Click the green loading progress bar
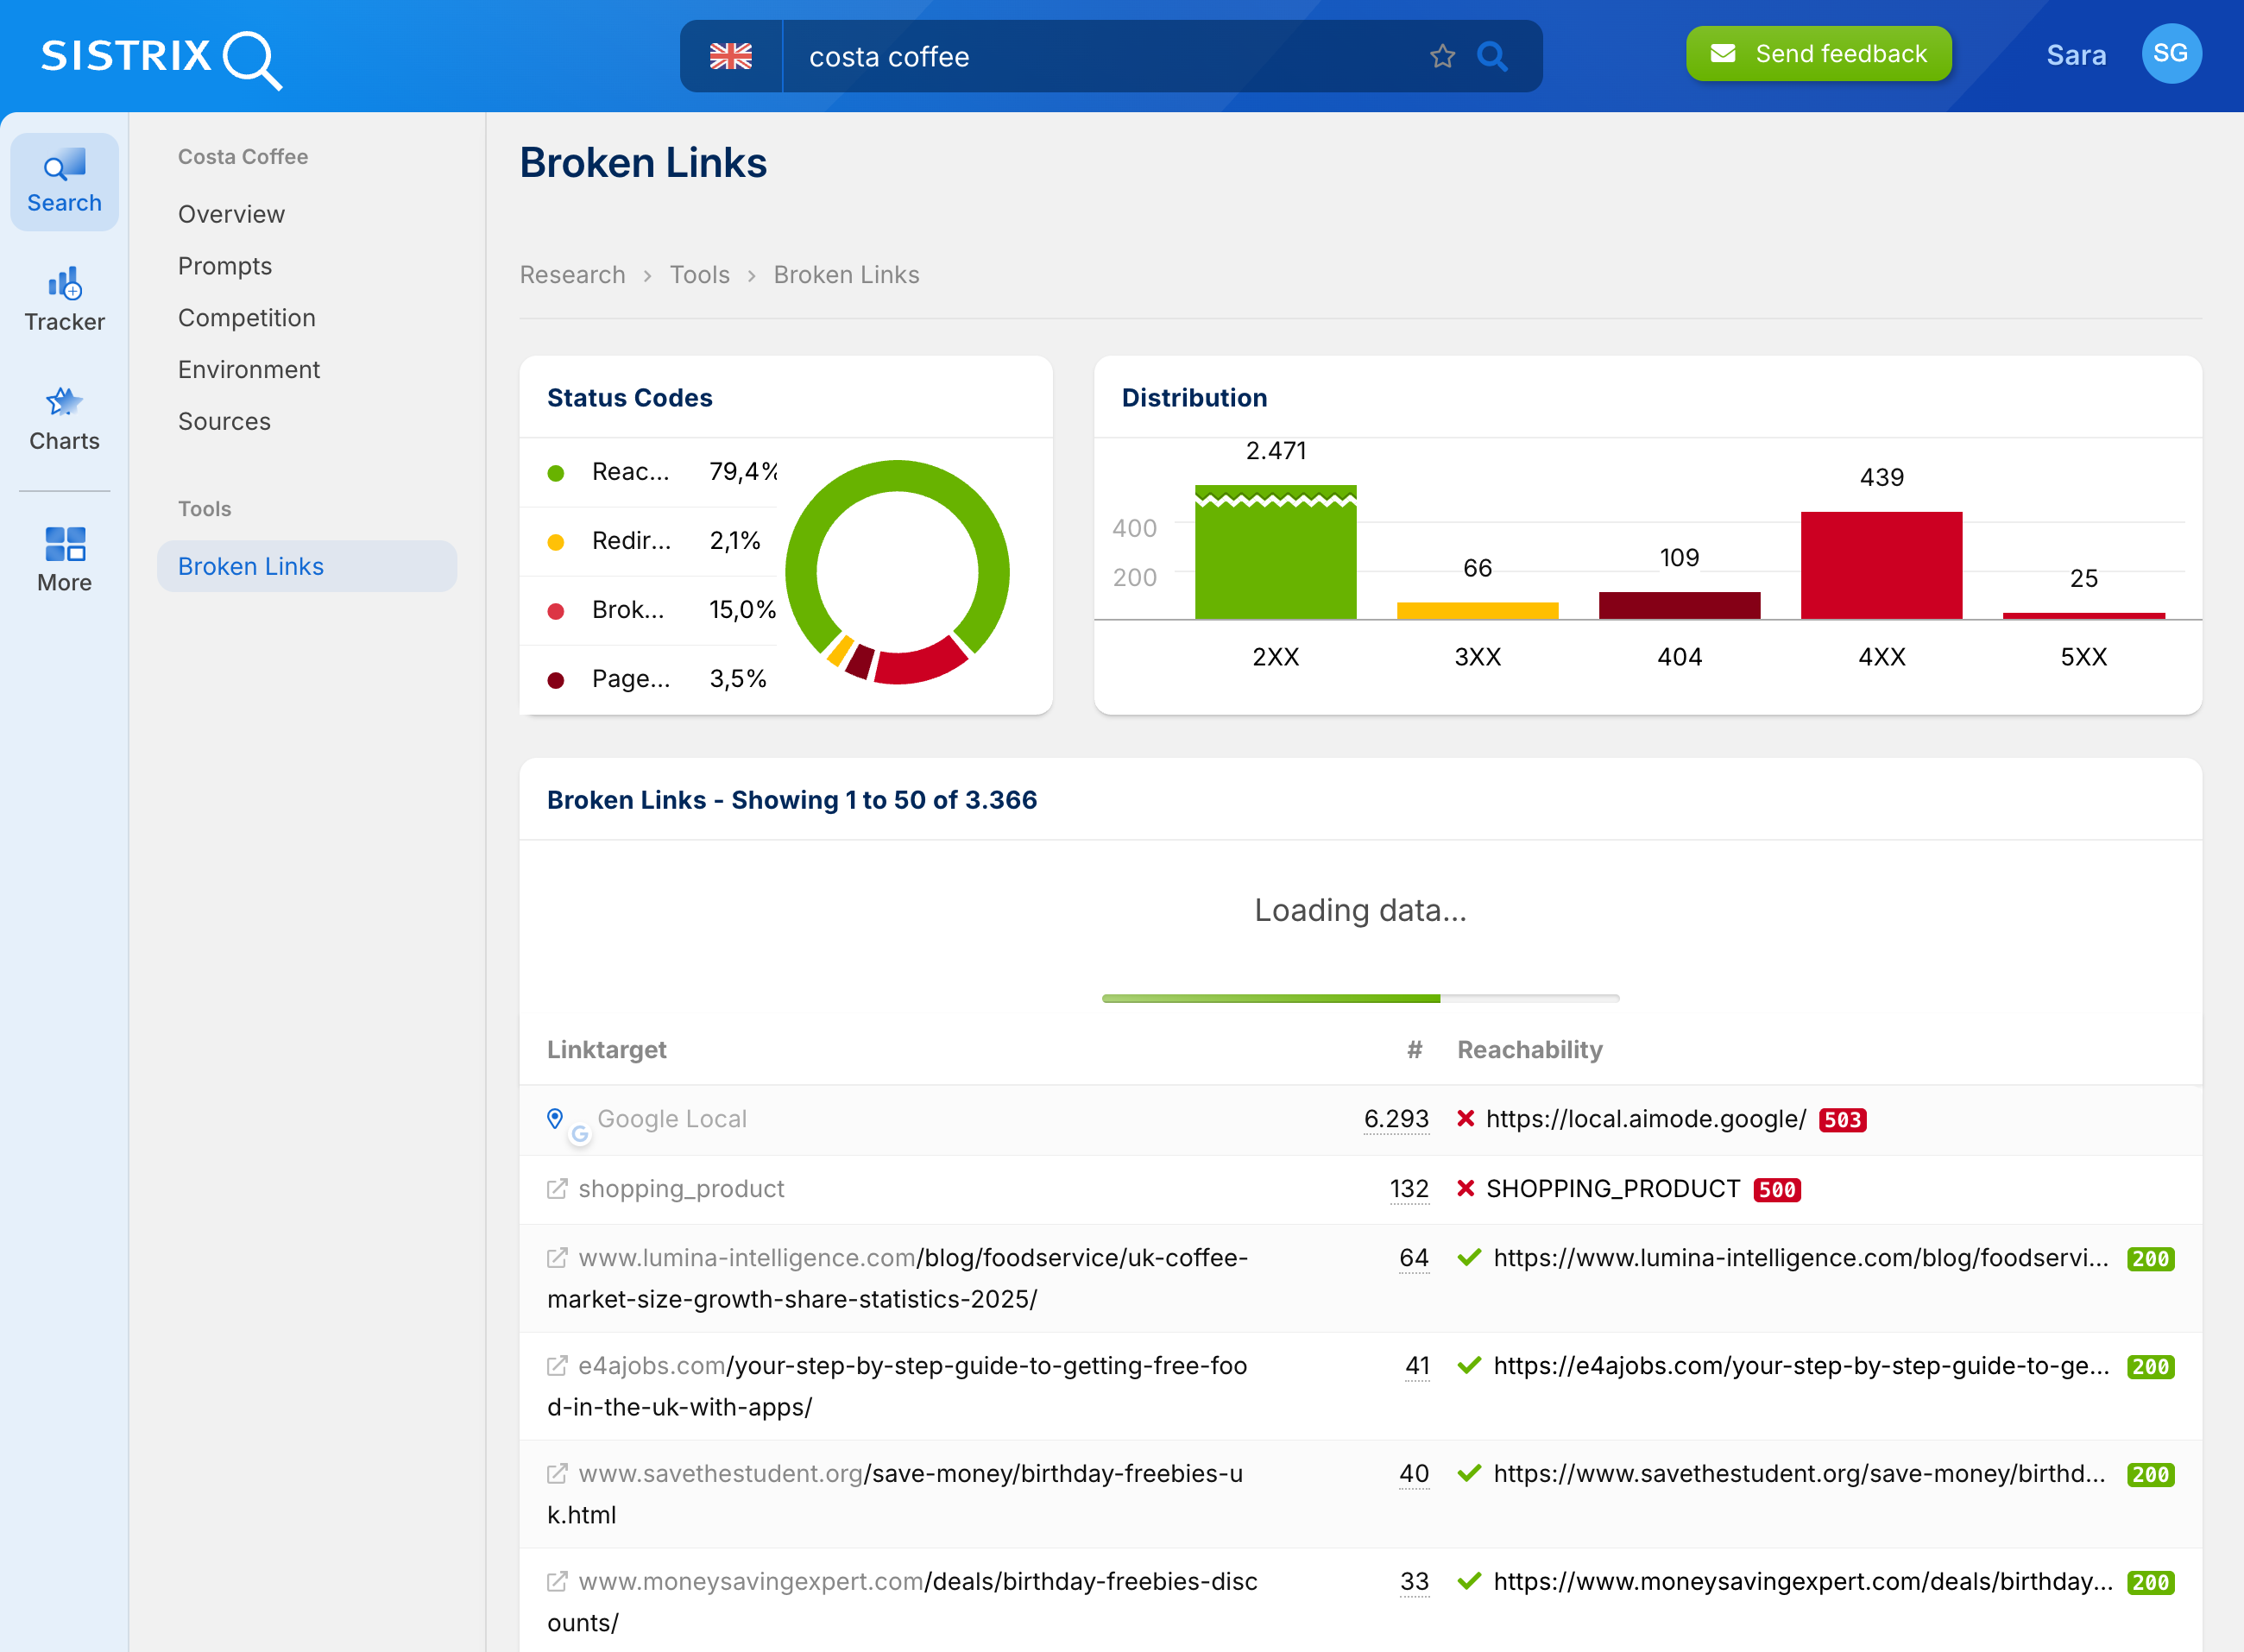2244x1652 pixels. [1270, 997]
